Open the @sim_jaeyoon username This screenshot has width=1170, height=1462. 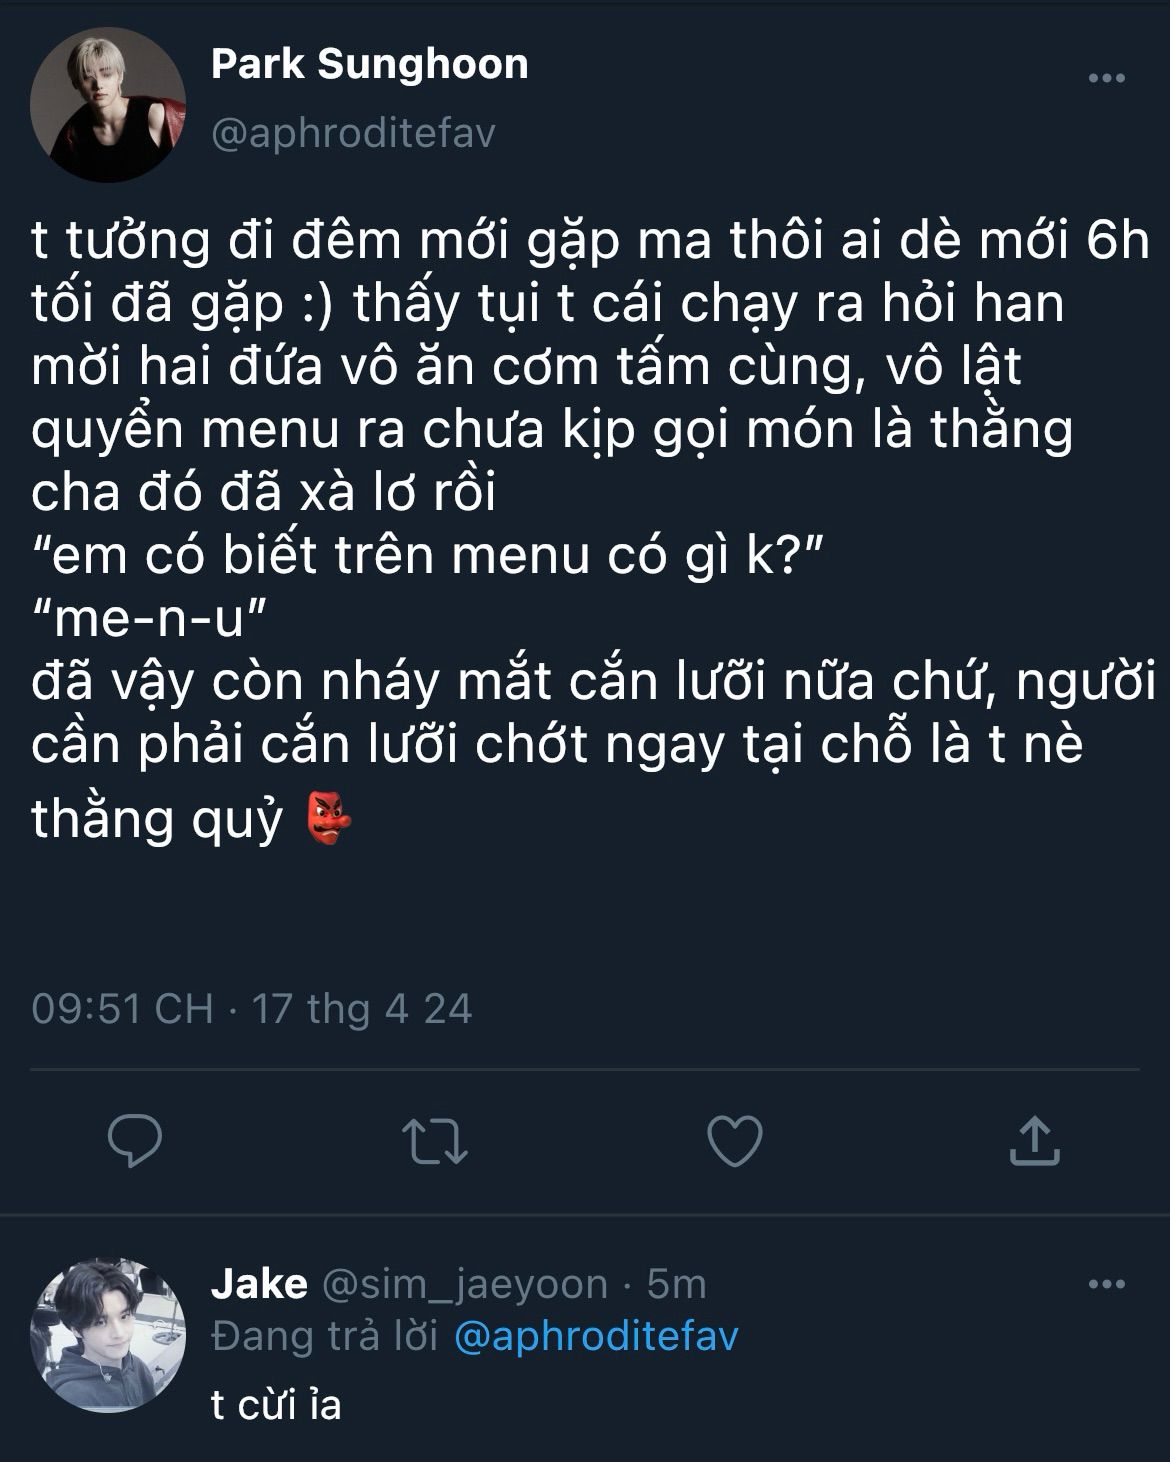[464, 1285]
